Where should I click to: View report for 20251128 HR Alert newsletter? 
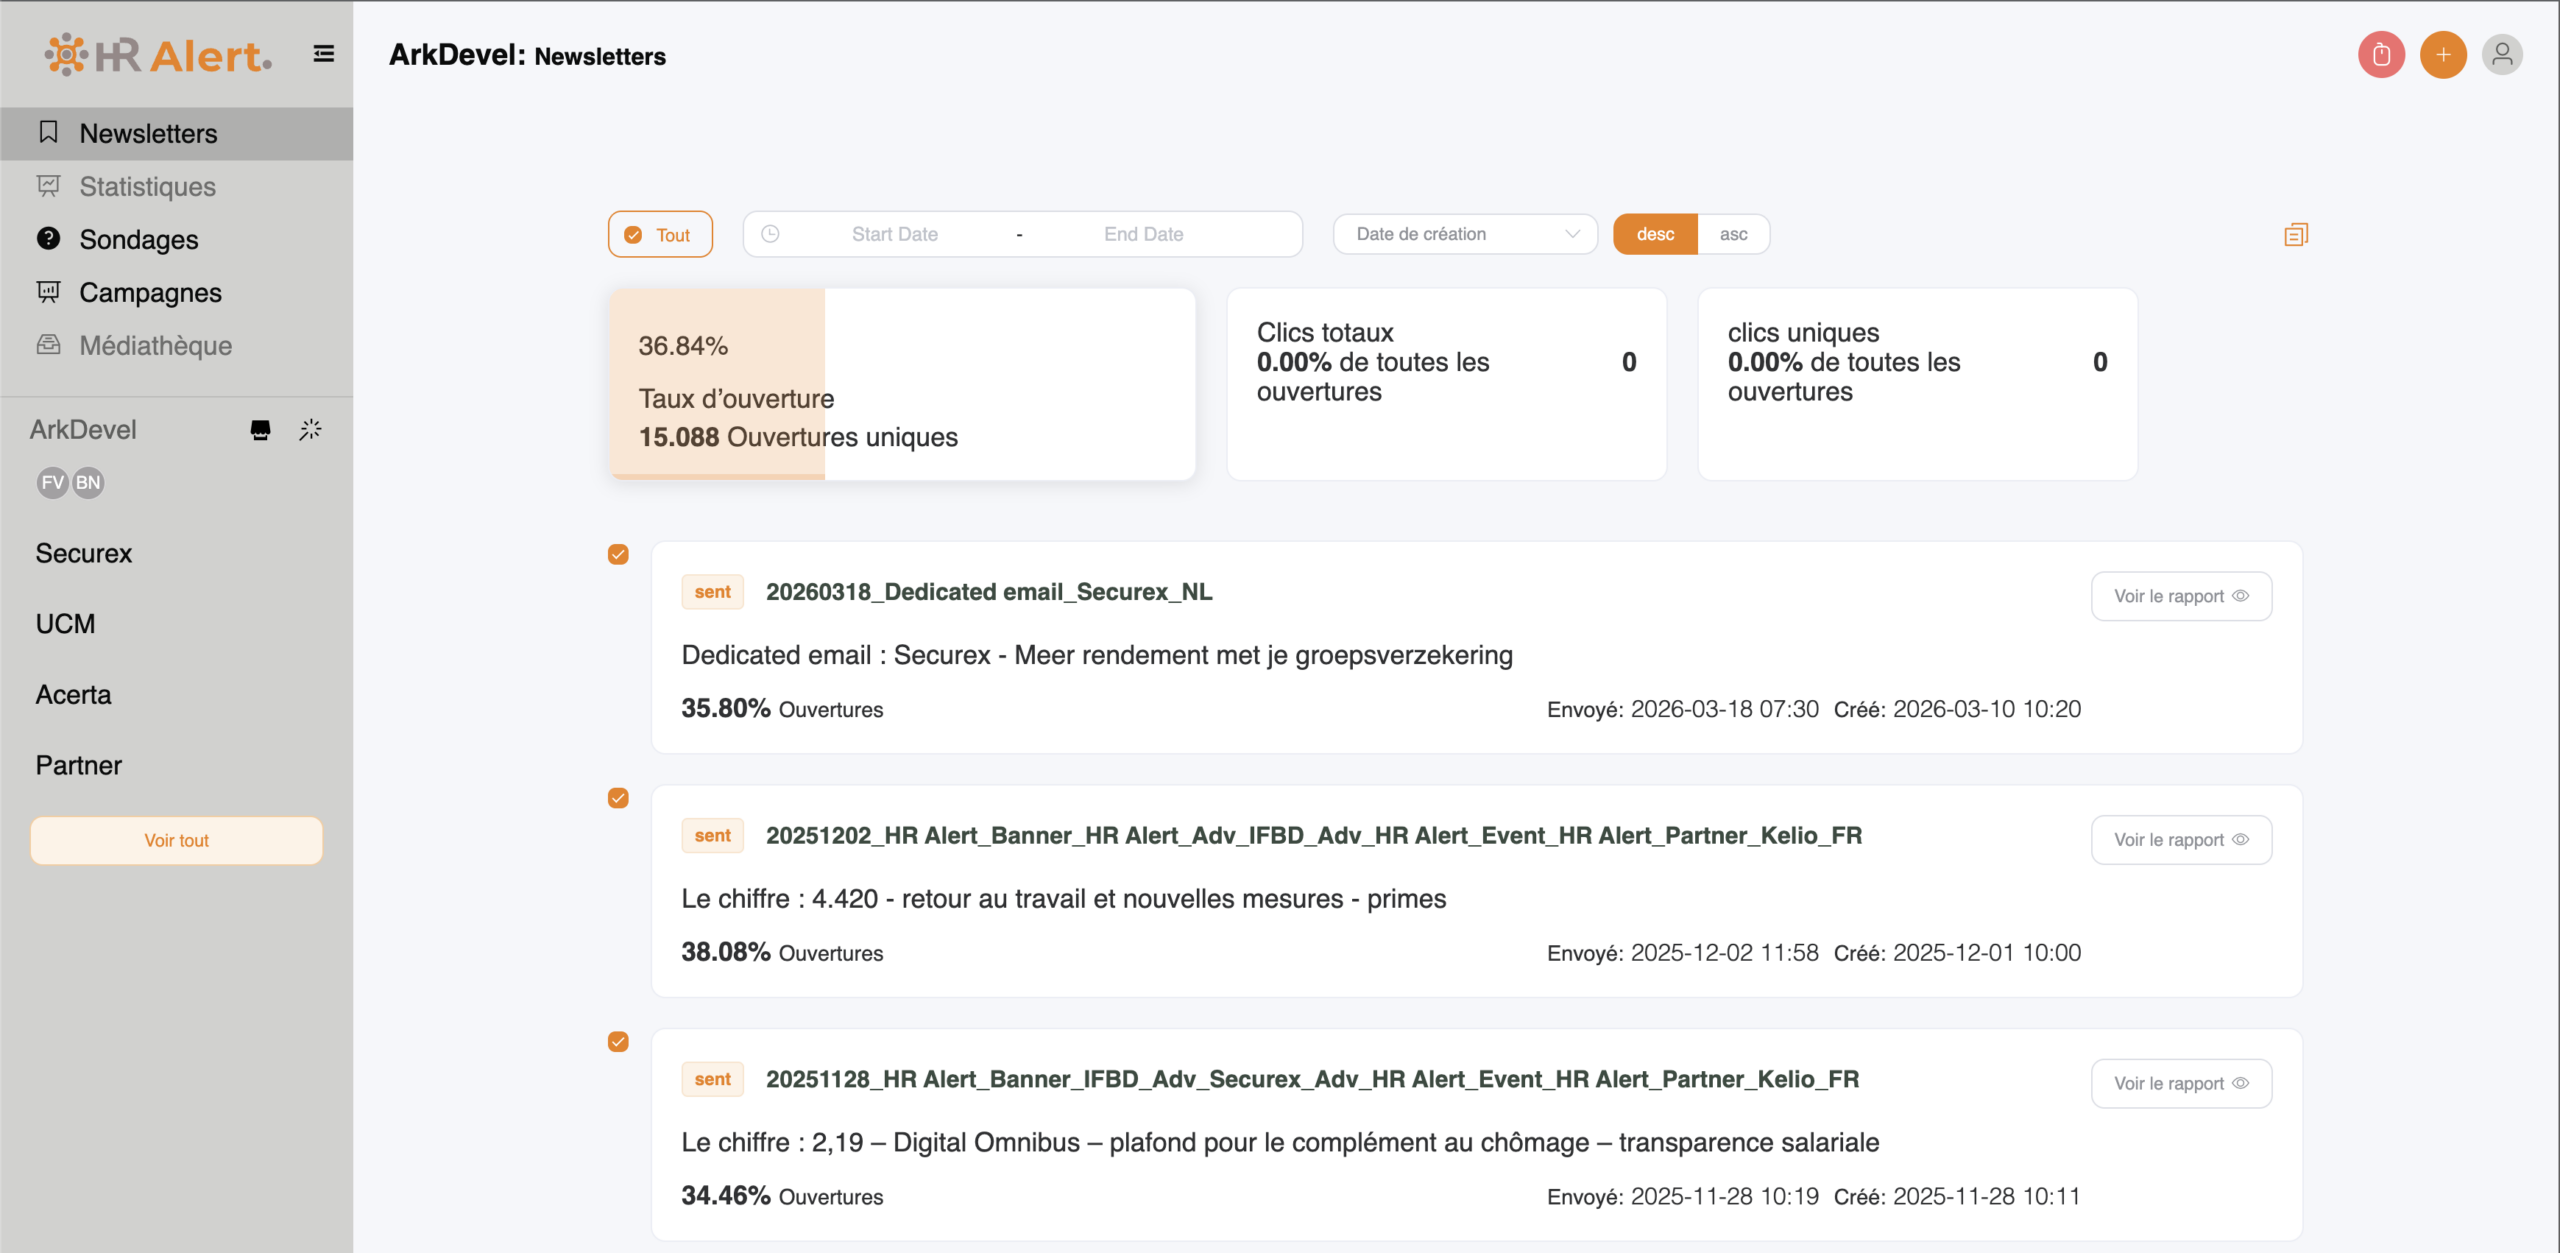point(2181,1084)
